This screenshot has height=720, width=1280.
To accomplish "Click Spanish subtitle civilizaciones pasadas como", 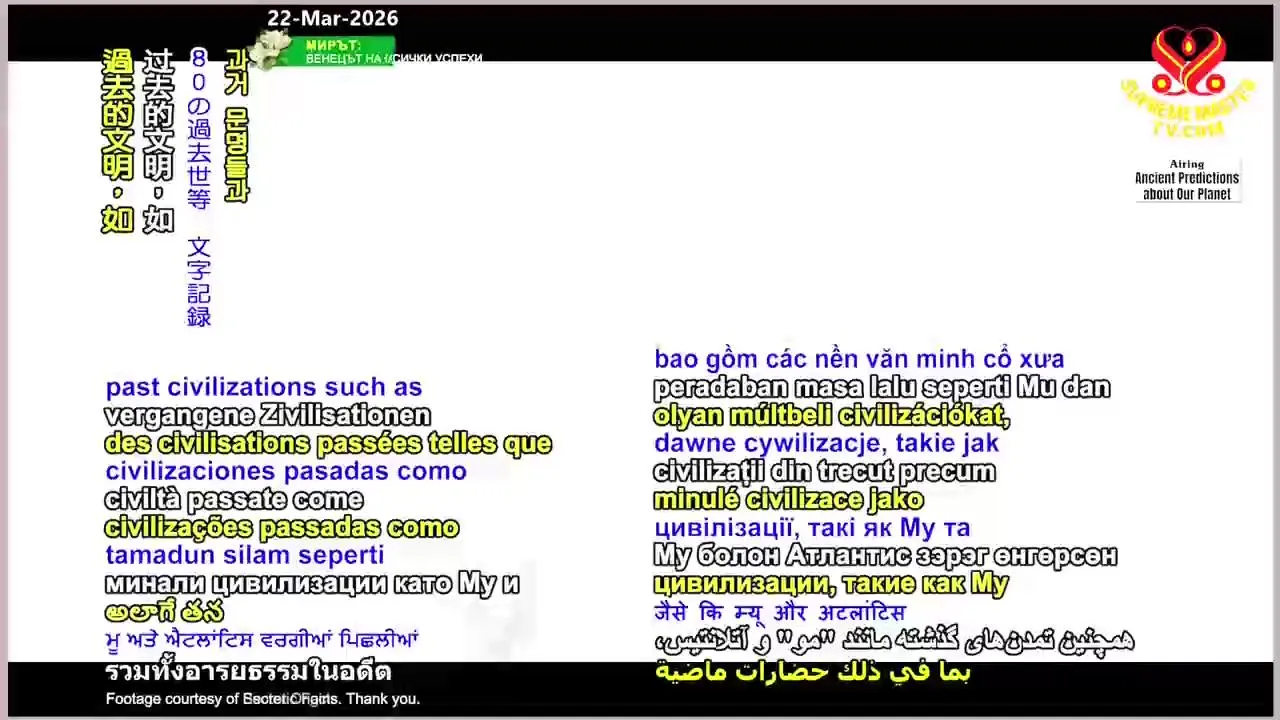I will coord(286,471).
